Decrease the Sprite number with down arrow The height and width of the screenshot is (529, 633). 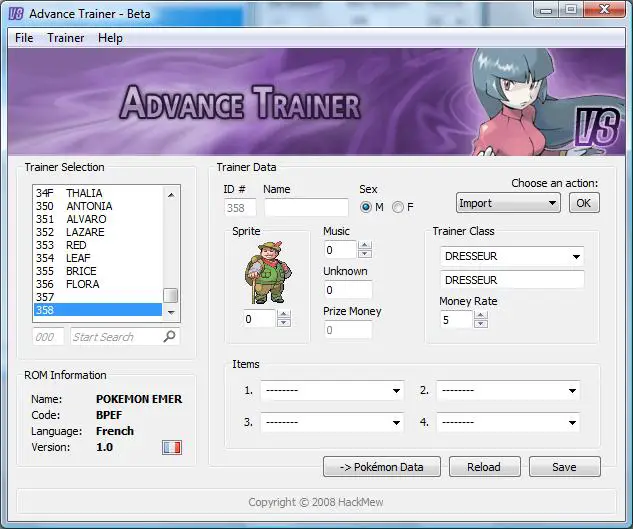pos(284,322)
